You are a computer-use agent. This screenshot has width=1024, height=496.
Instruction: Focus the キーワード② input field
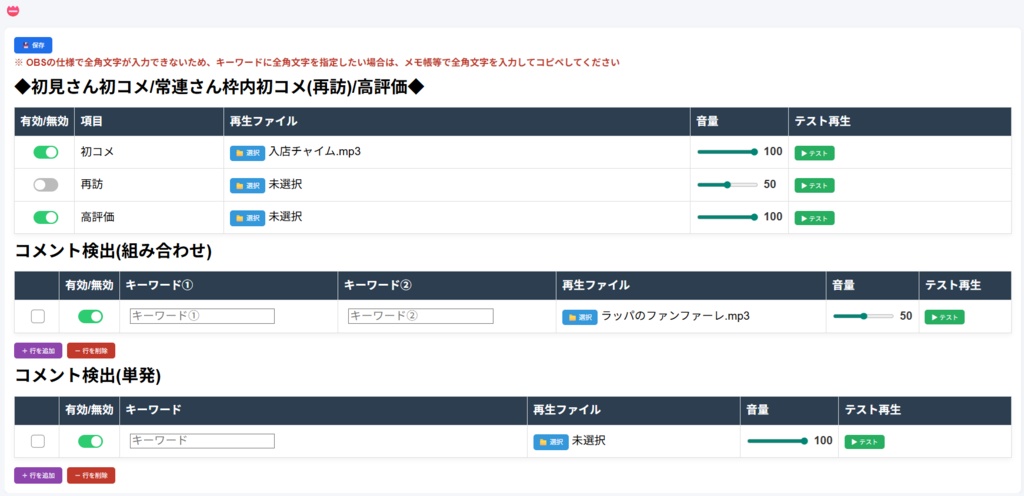pyautogui.click(x=421, y=316)
